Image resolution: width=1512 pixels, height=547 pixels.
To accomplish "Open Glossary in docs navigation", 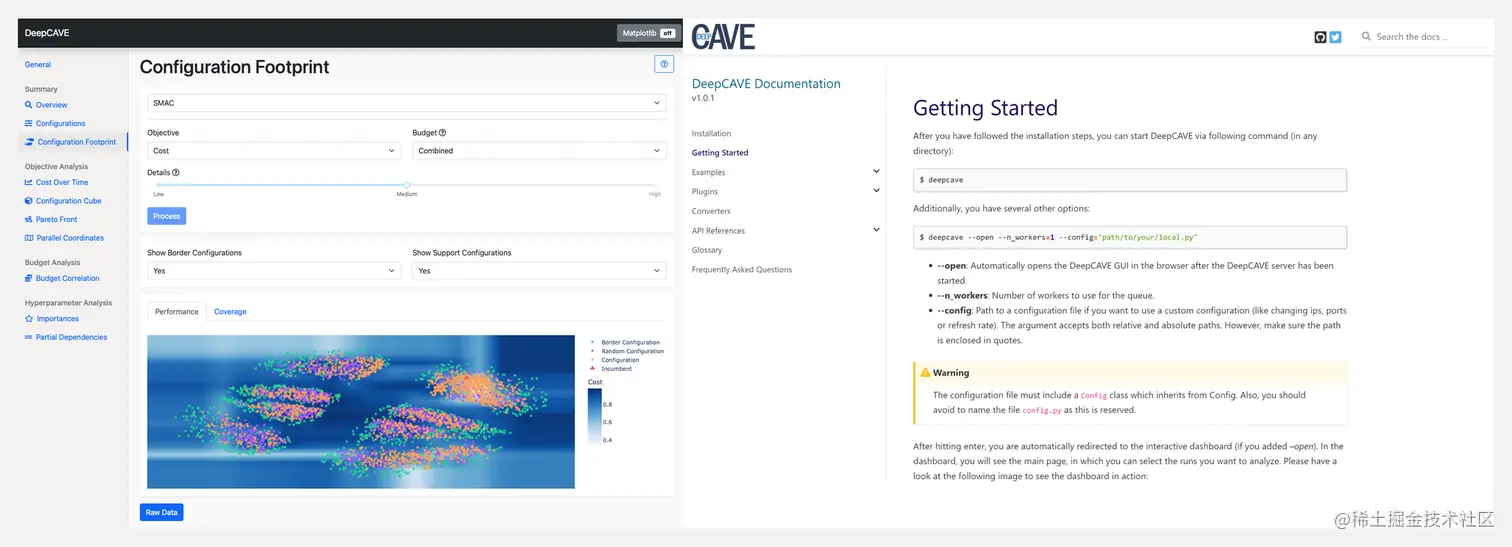I will click(707, 250).
